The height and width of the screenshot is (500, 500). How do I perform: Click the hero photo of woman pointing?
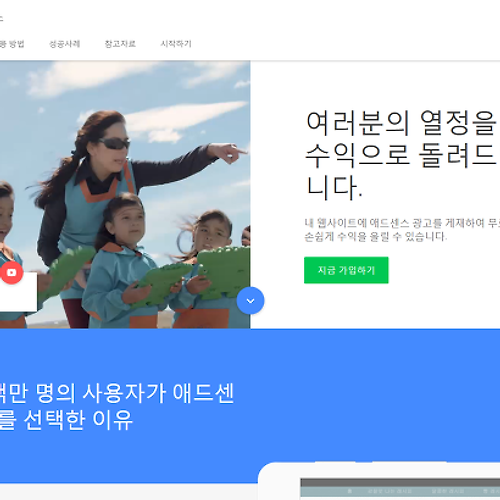pos(125,194)
